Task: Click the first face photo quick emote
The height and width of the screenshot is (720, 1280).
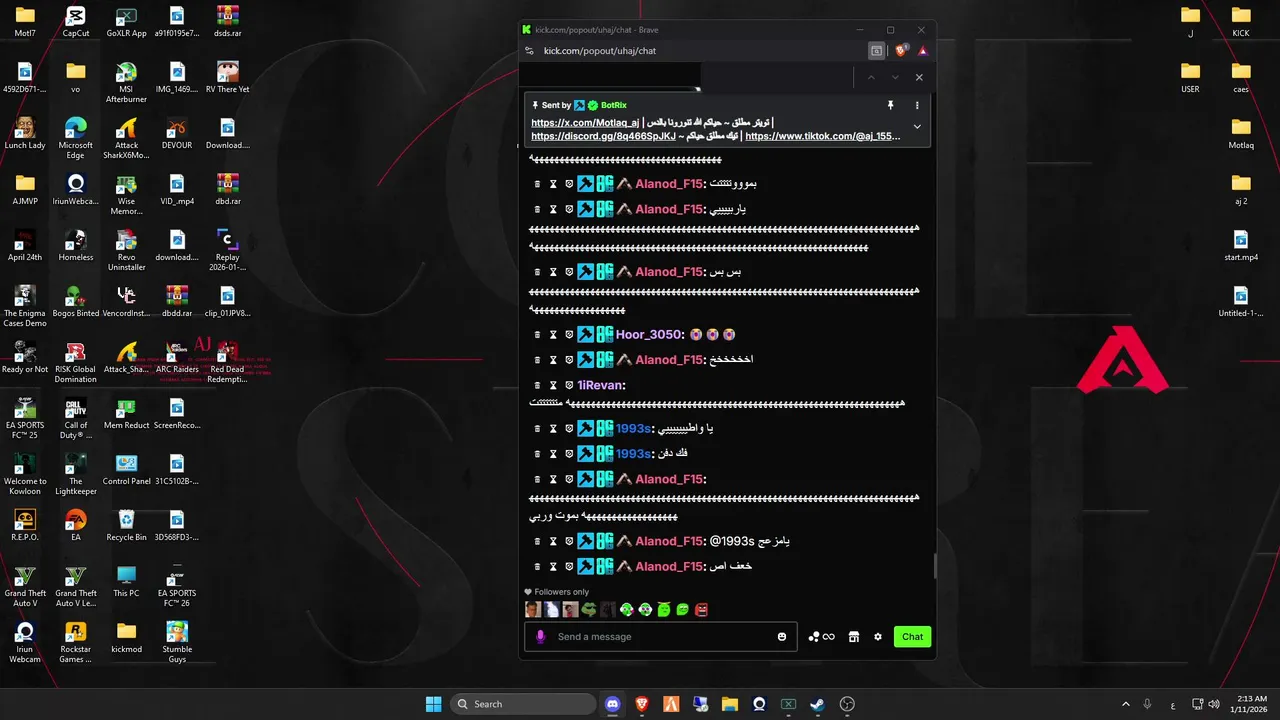Action: [533, 609]
